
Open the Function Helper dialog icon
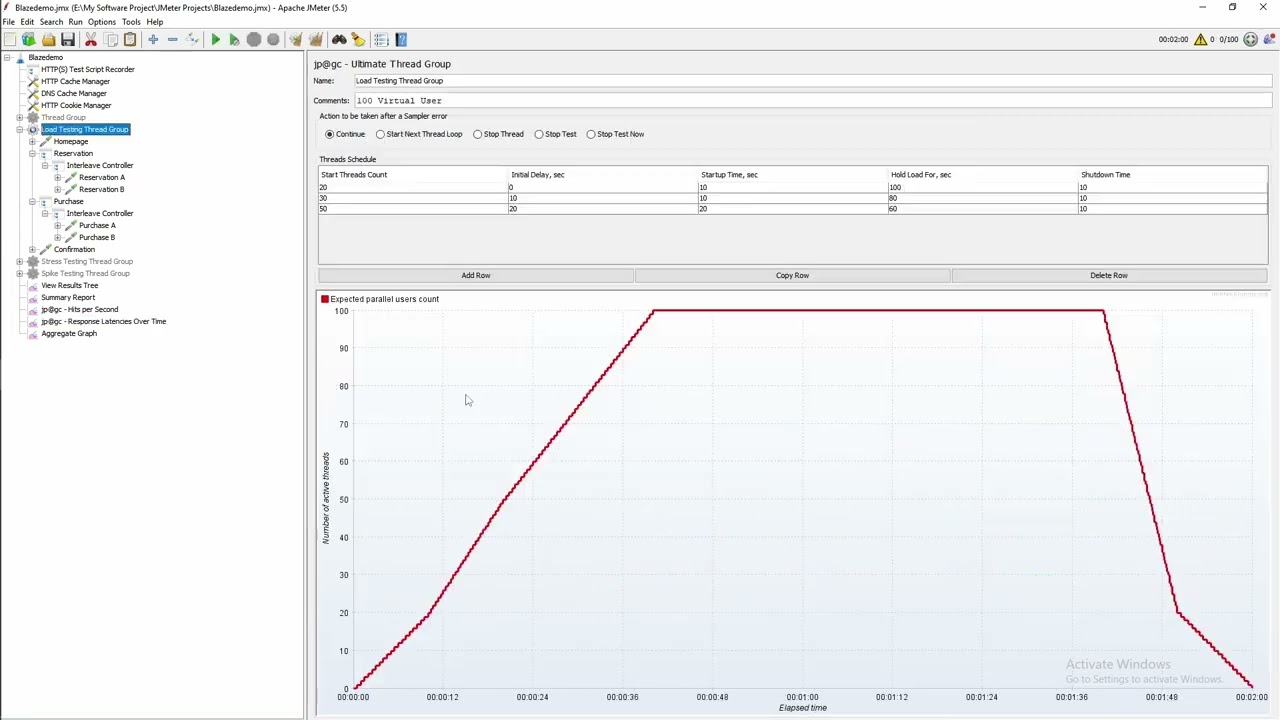[x=381, y=40]
